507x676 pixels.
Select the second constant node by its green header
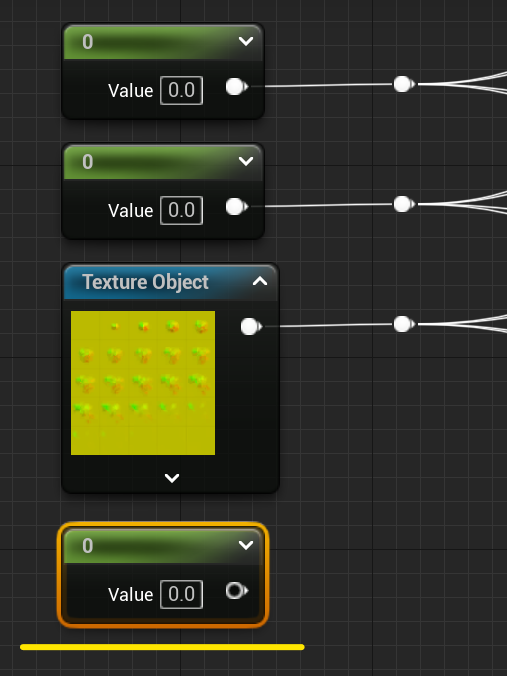point(163,162)
